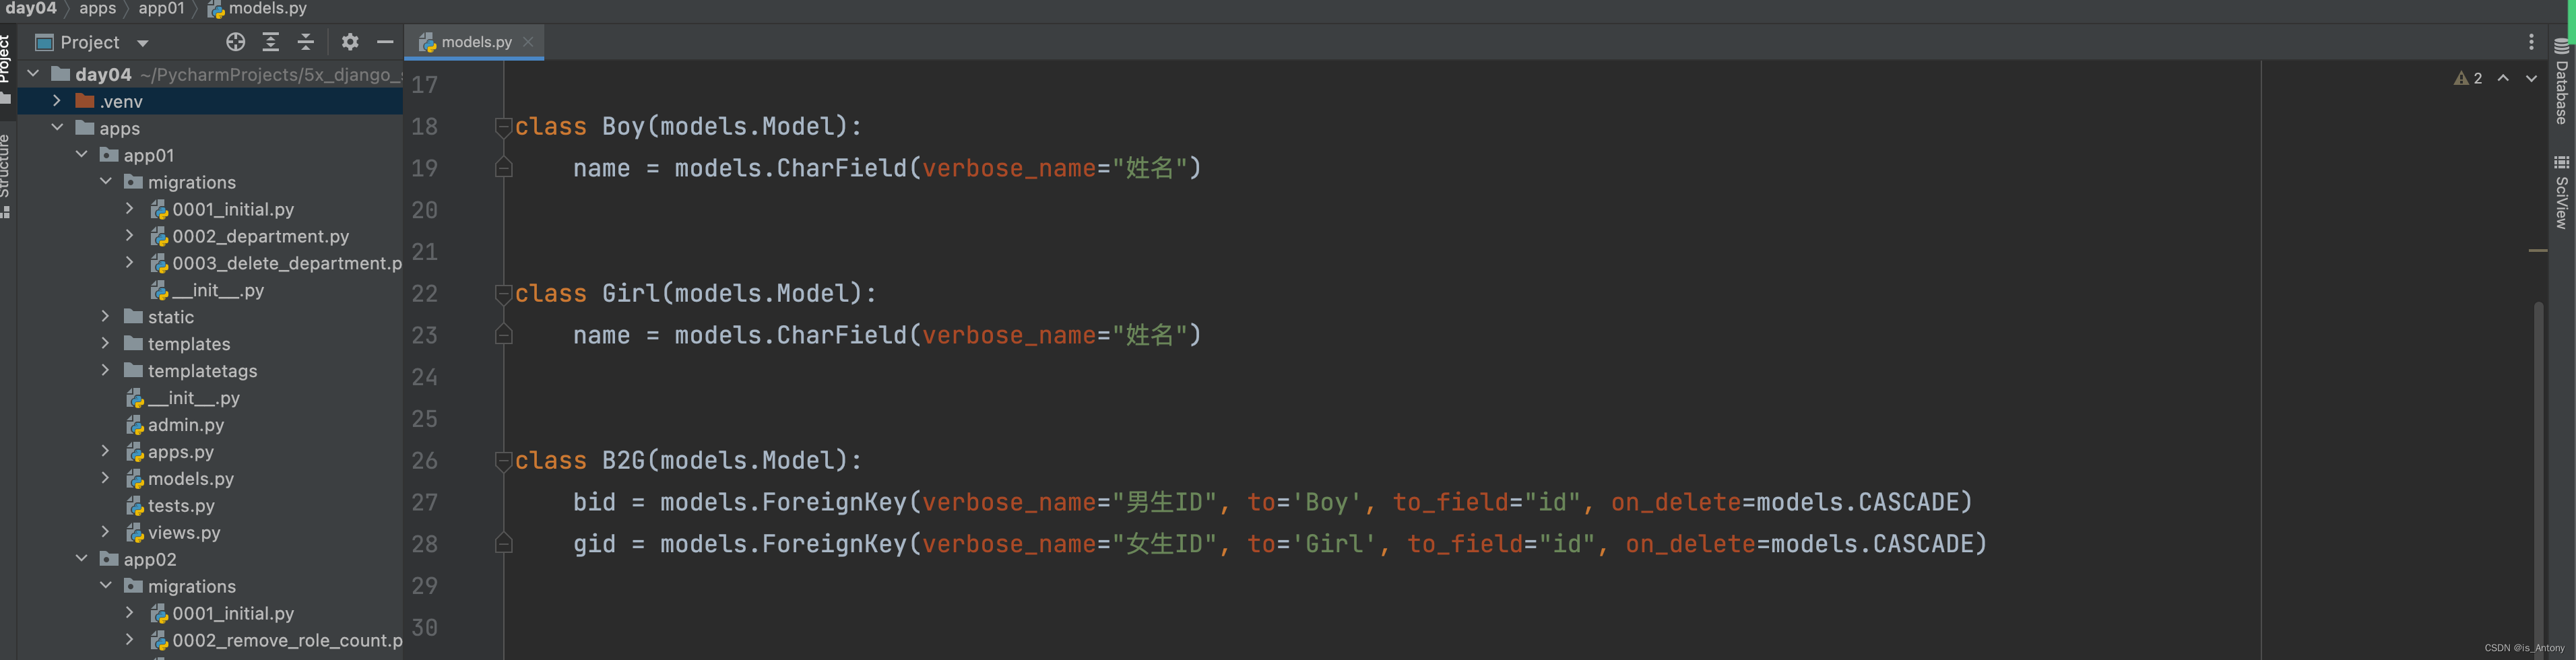Fold the Girl class at line 22

click(504, 293)
